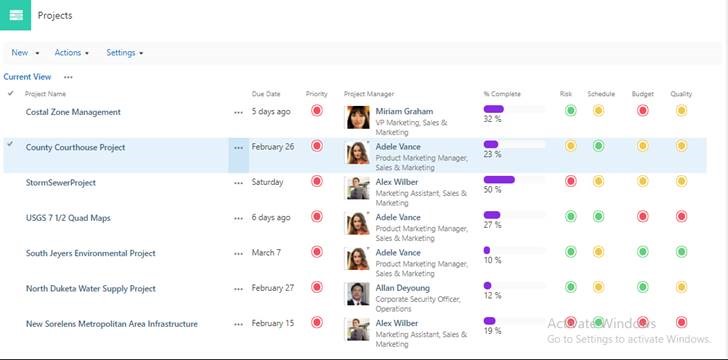Click green Budget indicator for North Duketa
This screenshot has height=360, width=728.
pos(643,287)
